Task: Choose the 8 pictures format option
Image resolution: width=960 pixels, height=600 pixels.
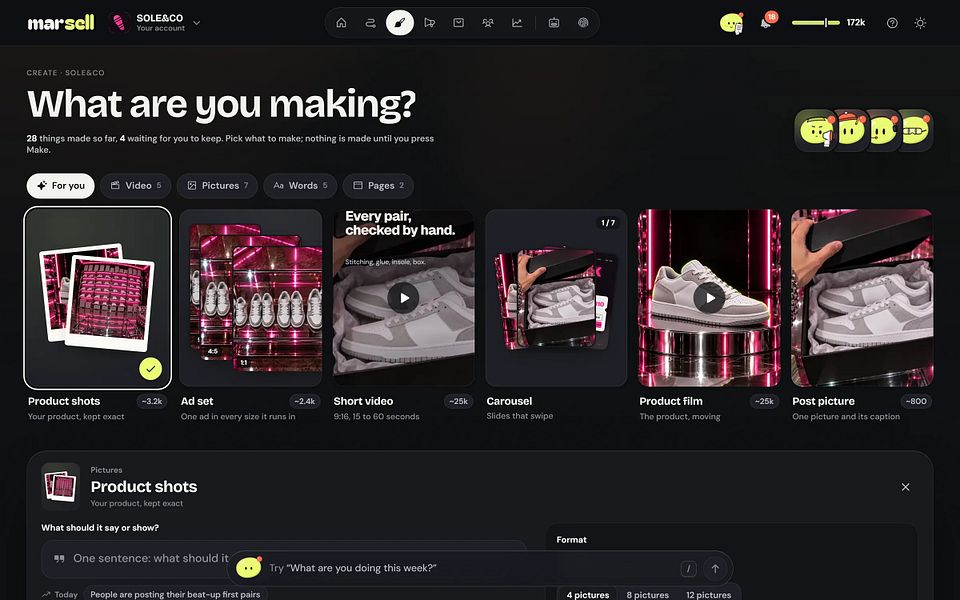Action: 648,594
